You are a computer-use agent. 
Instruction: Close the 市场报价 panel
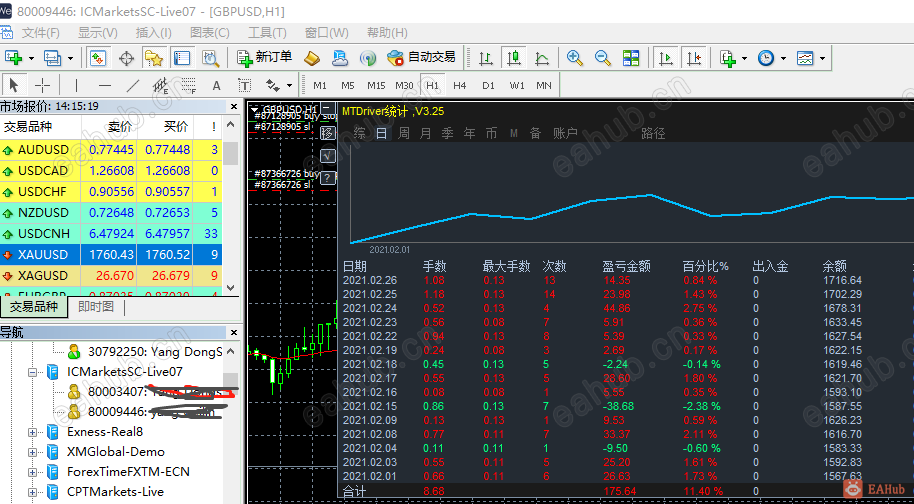pyautogui.click(x=234, y=107)
